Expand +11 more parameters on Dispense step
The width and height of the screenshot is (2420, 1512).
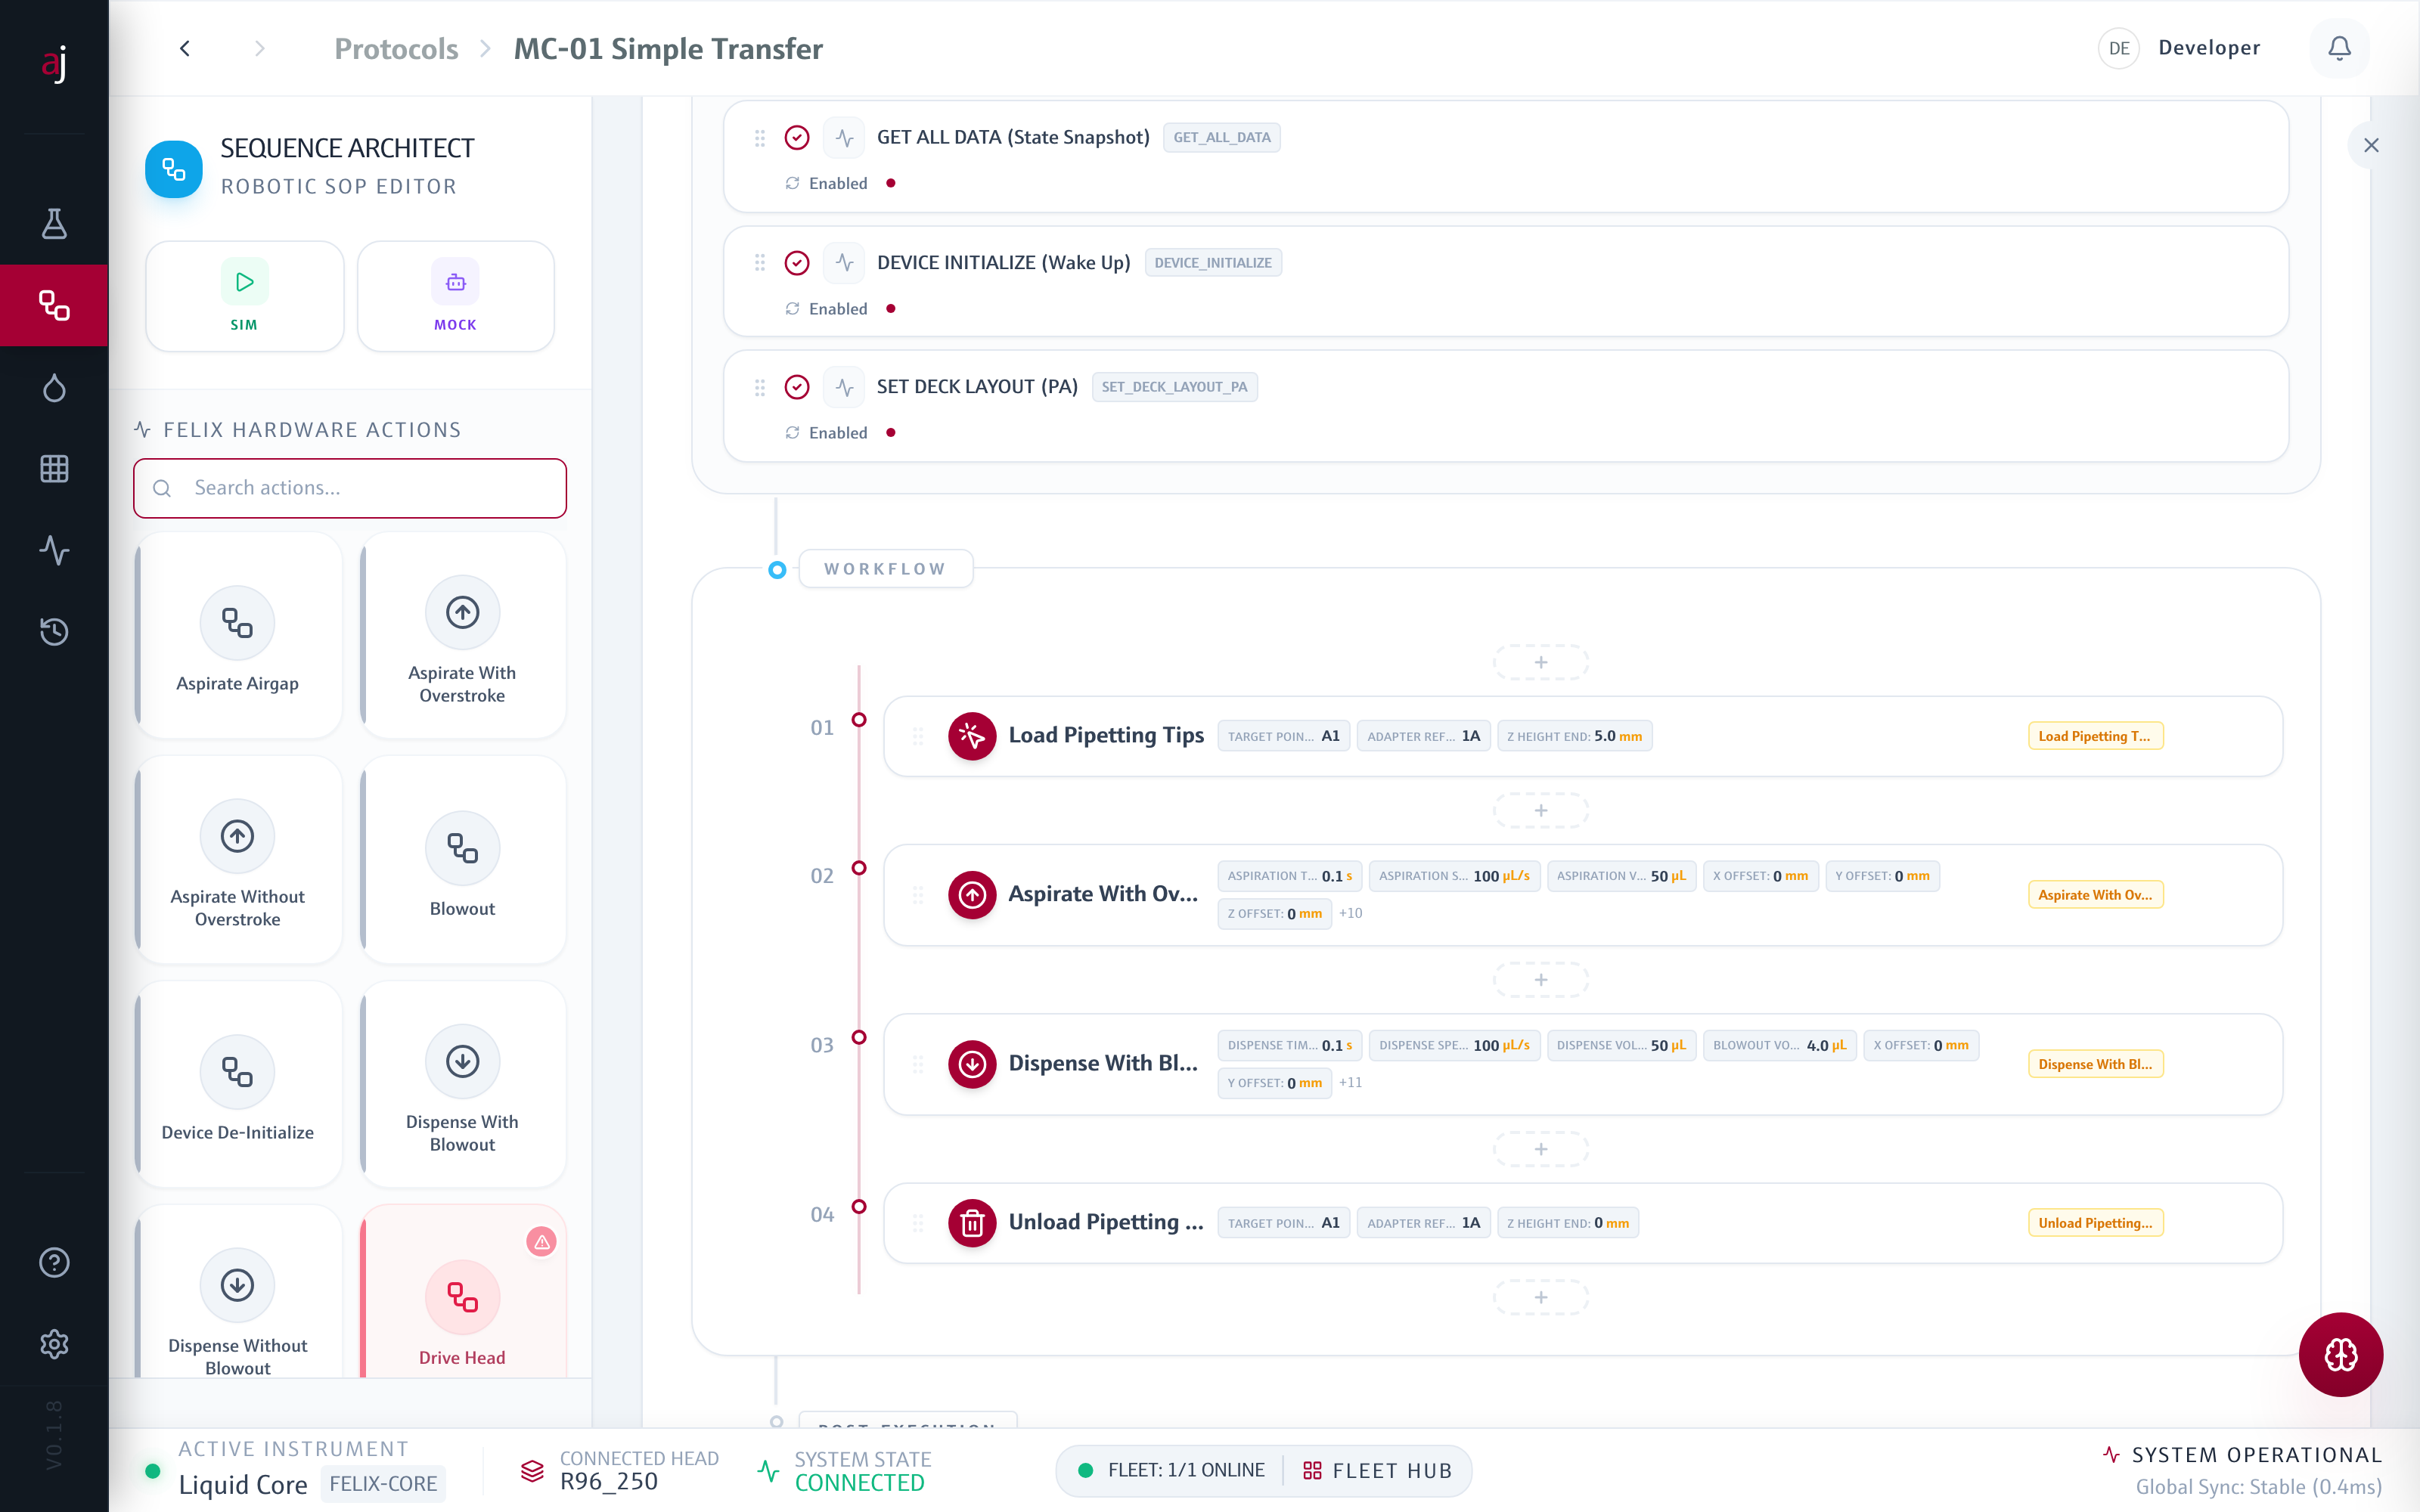point(1350,1082)
